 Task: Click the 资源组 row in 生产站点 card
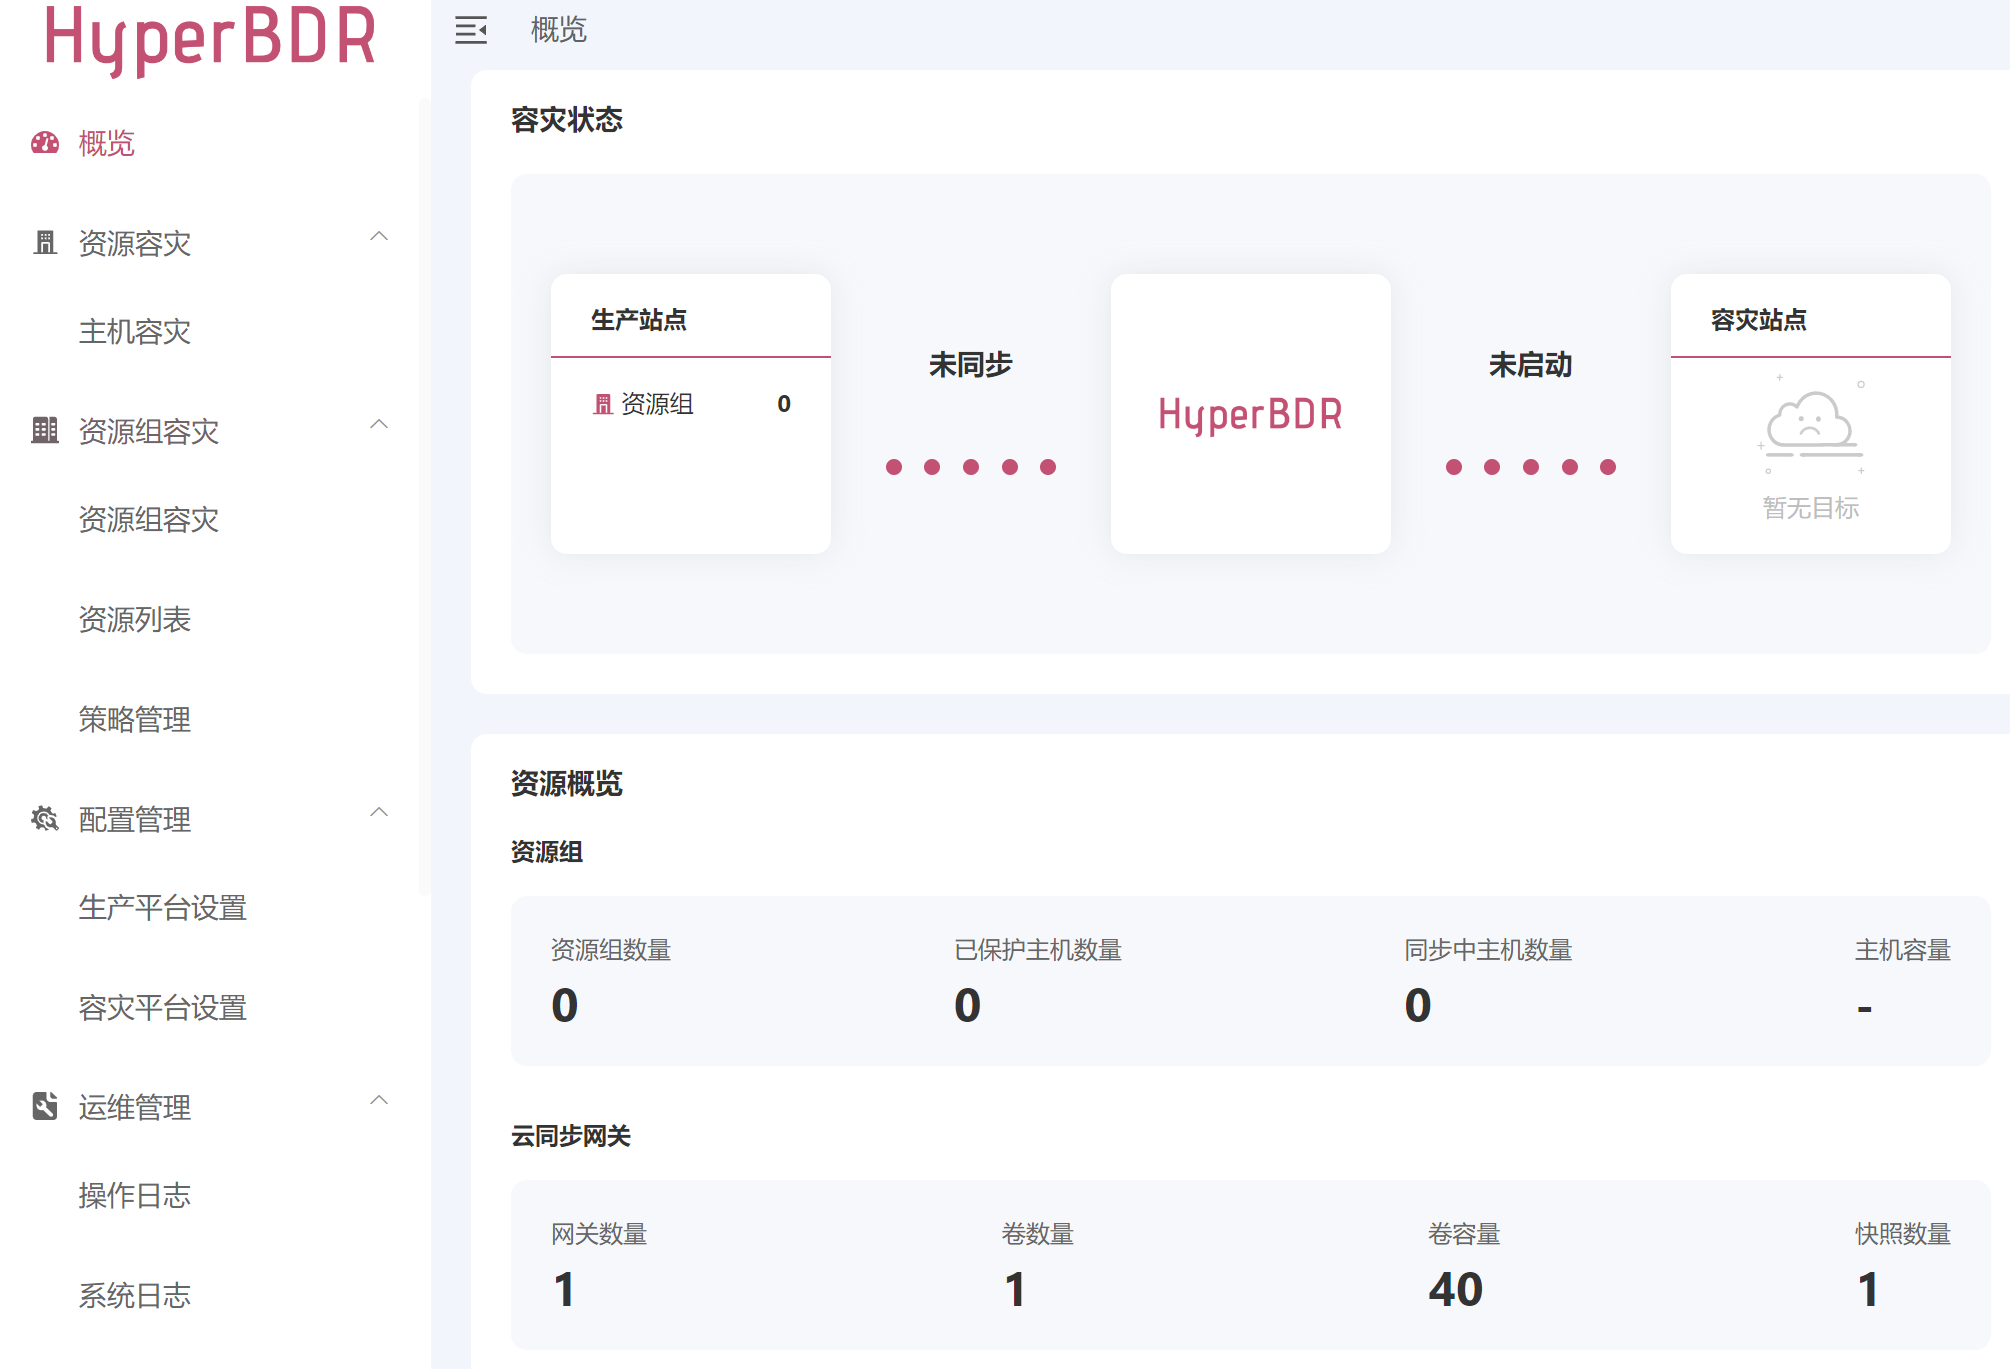click(x=691, y=404)
